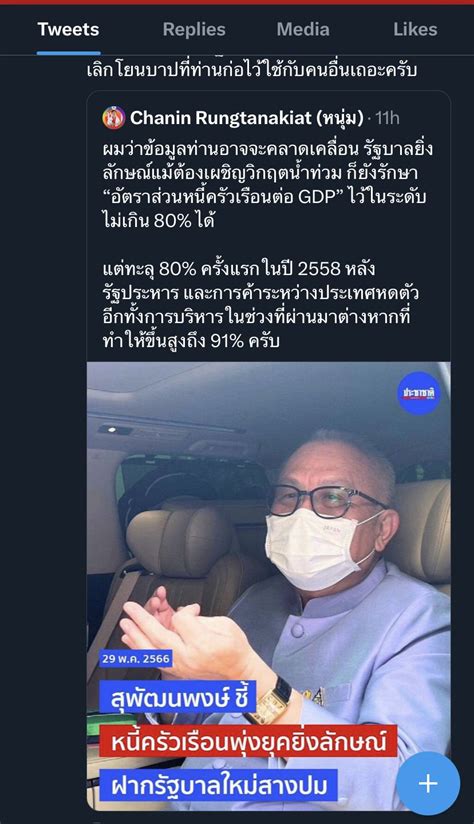This screenshot has width=474, height=824.
Task: Open Chanin Rungtanakiat's profile avatar
Action: (114, 118)
